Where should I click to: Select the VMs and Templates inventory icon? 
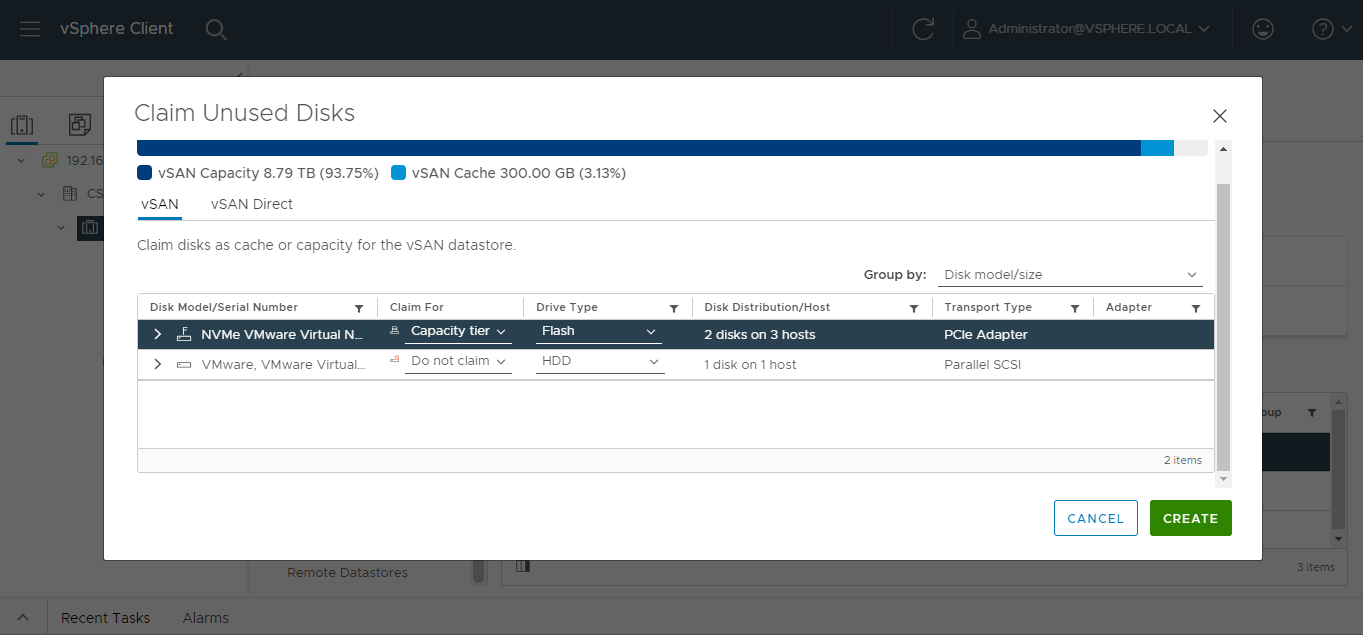pos(80,125)
